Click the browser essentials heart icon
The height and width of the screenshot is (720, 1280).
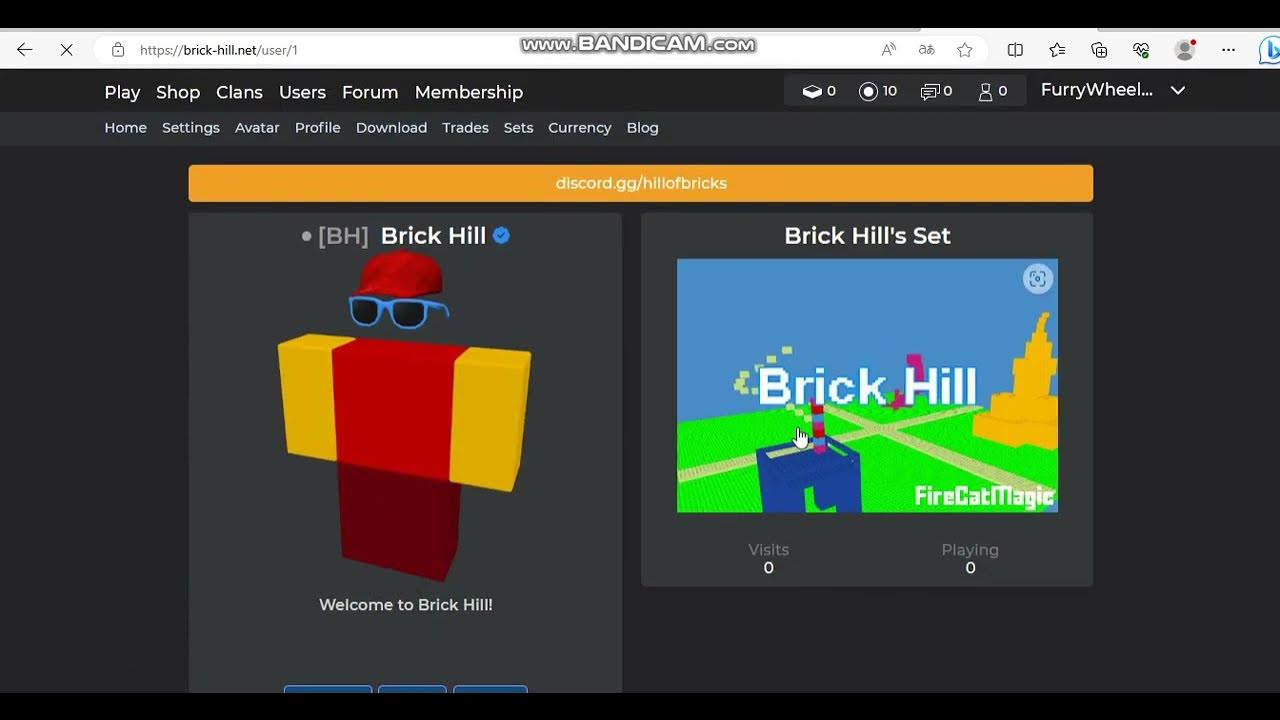(x=1141, y=50)
